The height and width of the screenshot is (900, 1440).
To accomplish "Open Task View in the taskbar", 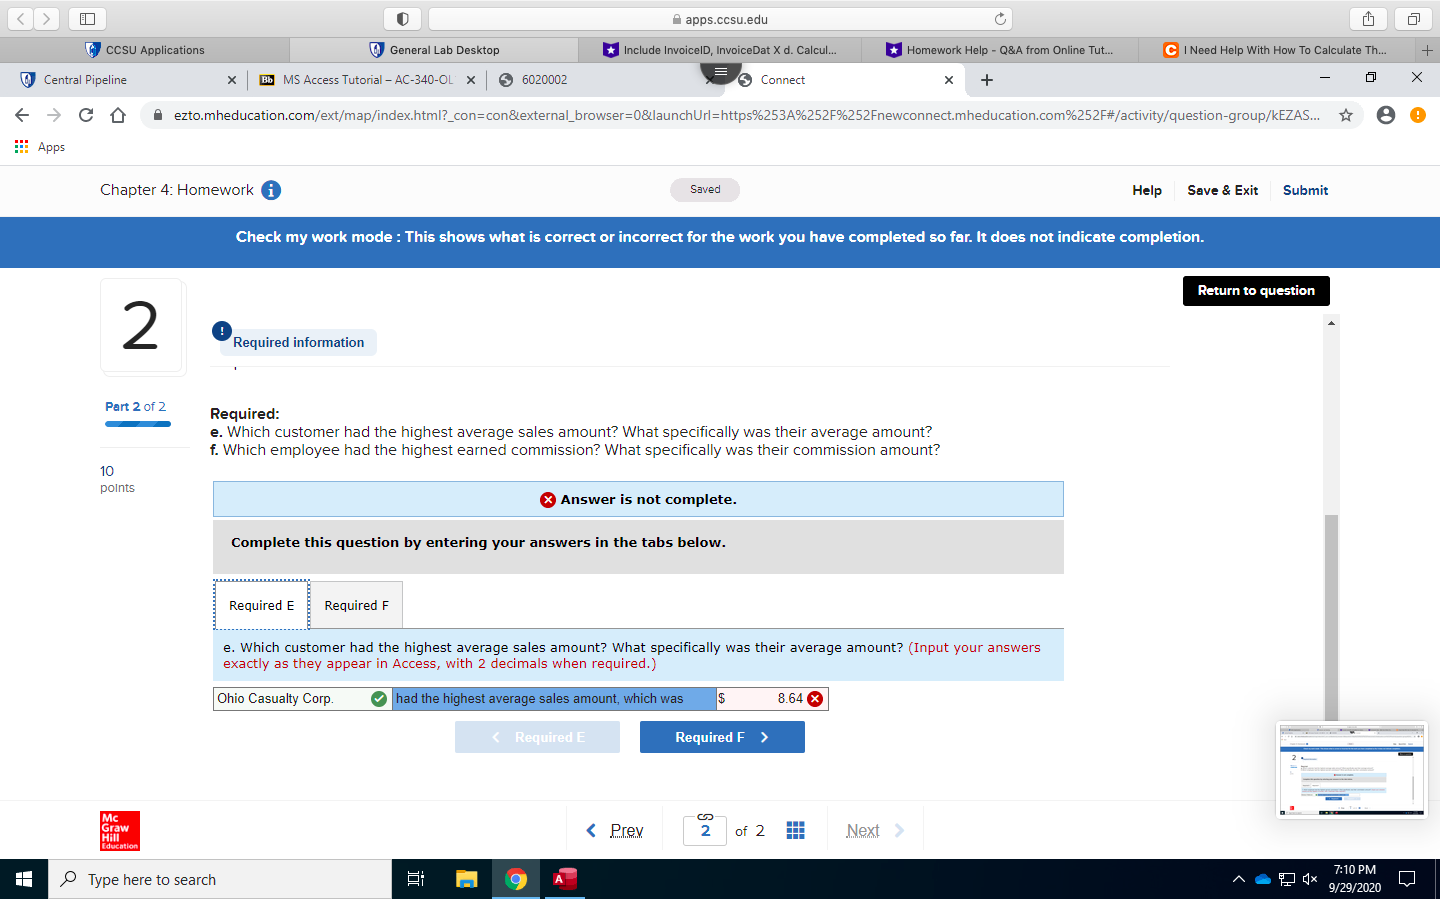I will pyautogui.click(x=415, y=879).
